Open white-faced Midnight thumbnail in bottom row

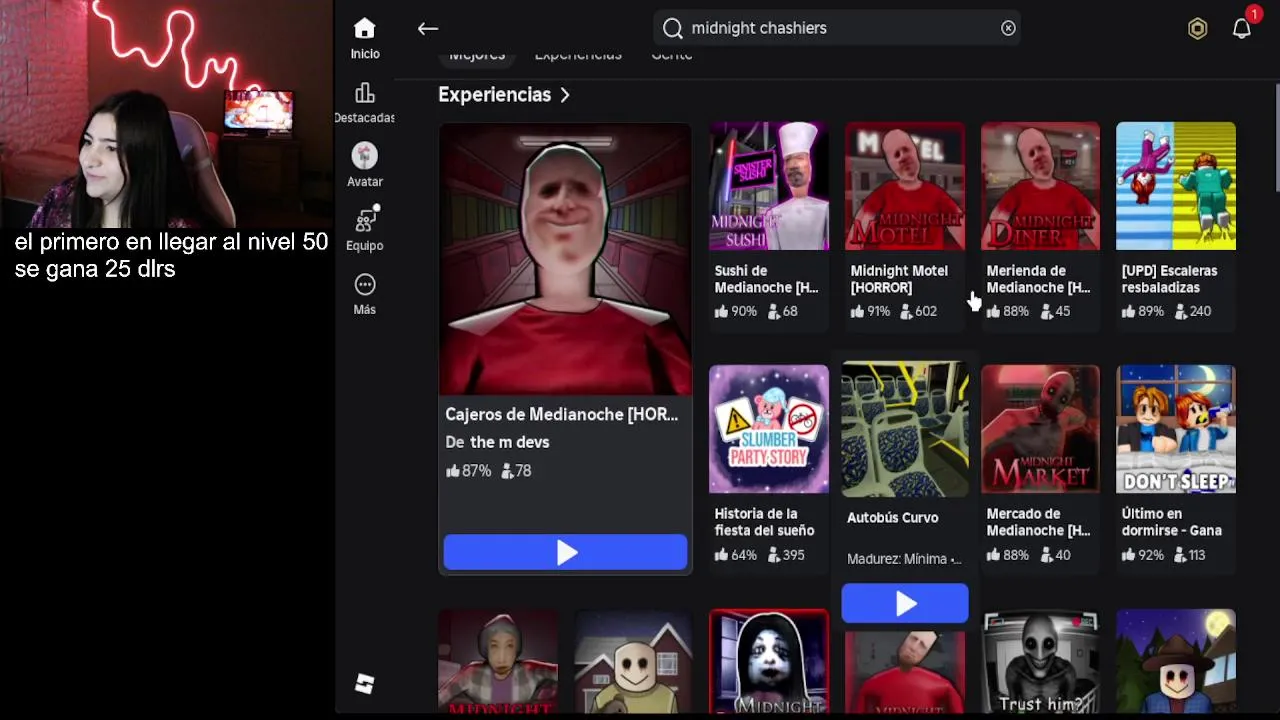(769, 662)
